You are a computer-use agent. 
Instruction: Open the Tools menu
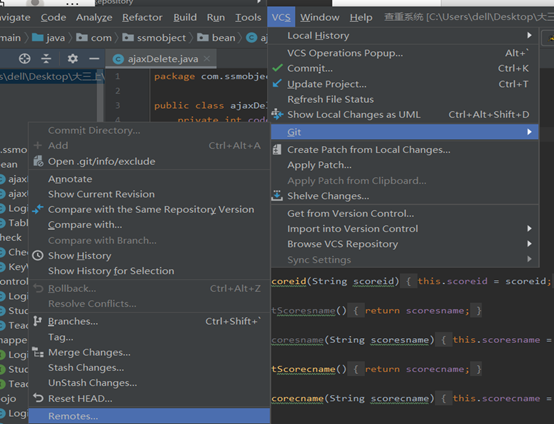[x=248, y=17]
